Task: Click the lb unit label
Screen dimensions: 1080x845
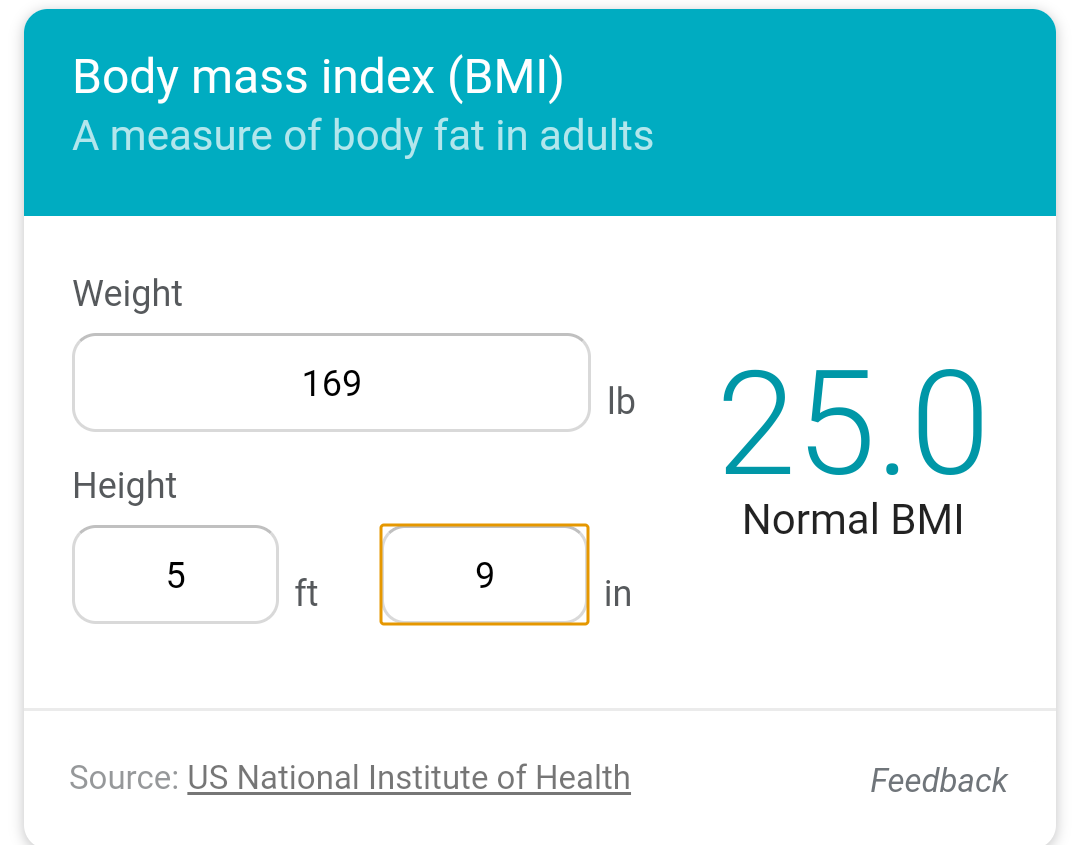Action: [x=621, y=402]
